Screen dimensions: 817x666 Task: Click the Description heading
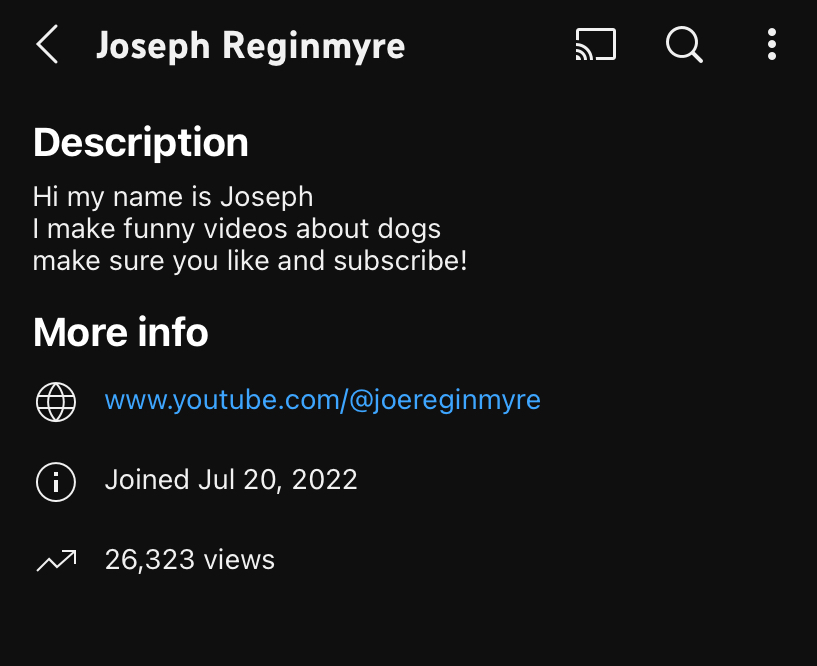[141, 142]
